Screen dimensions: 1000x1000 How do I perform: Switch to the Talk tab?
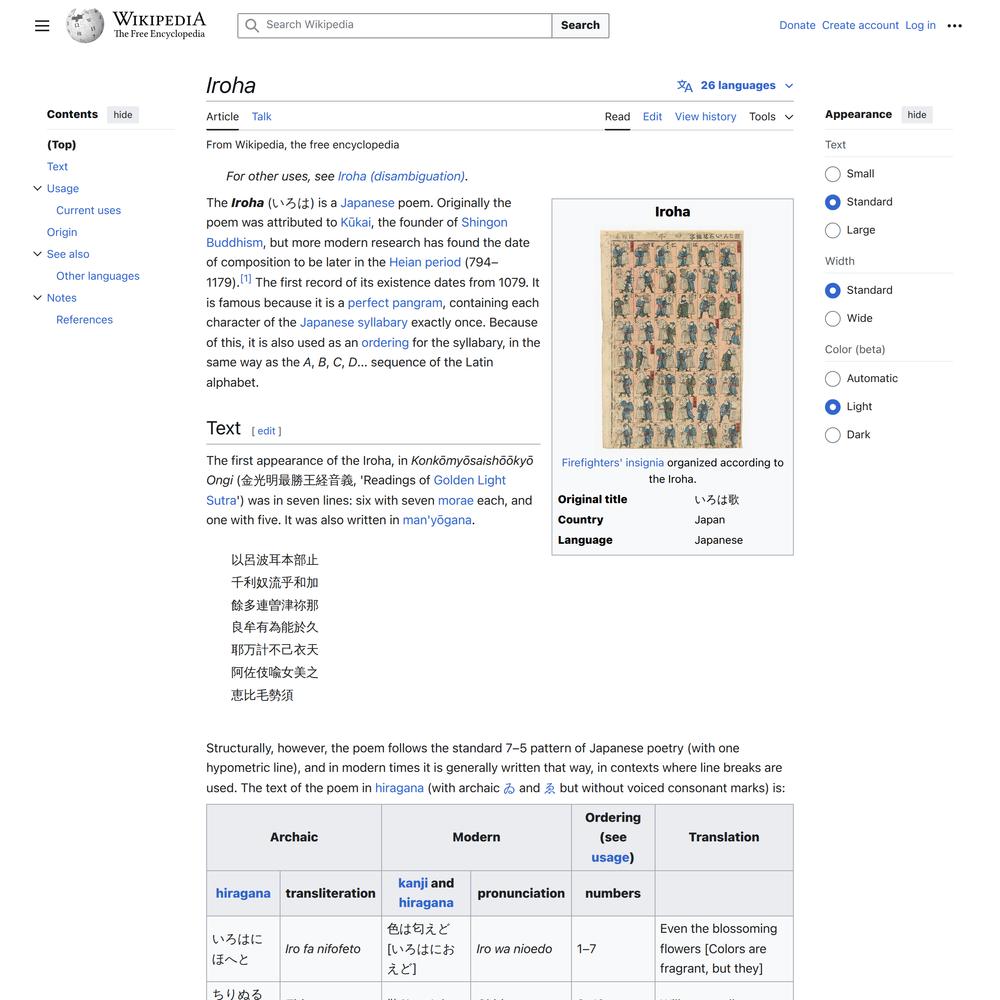261,117
